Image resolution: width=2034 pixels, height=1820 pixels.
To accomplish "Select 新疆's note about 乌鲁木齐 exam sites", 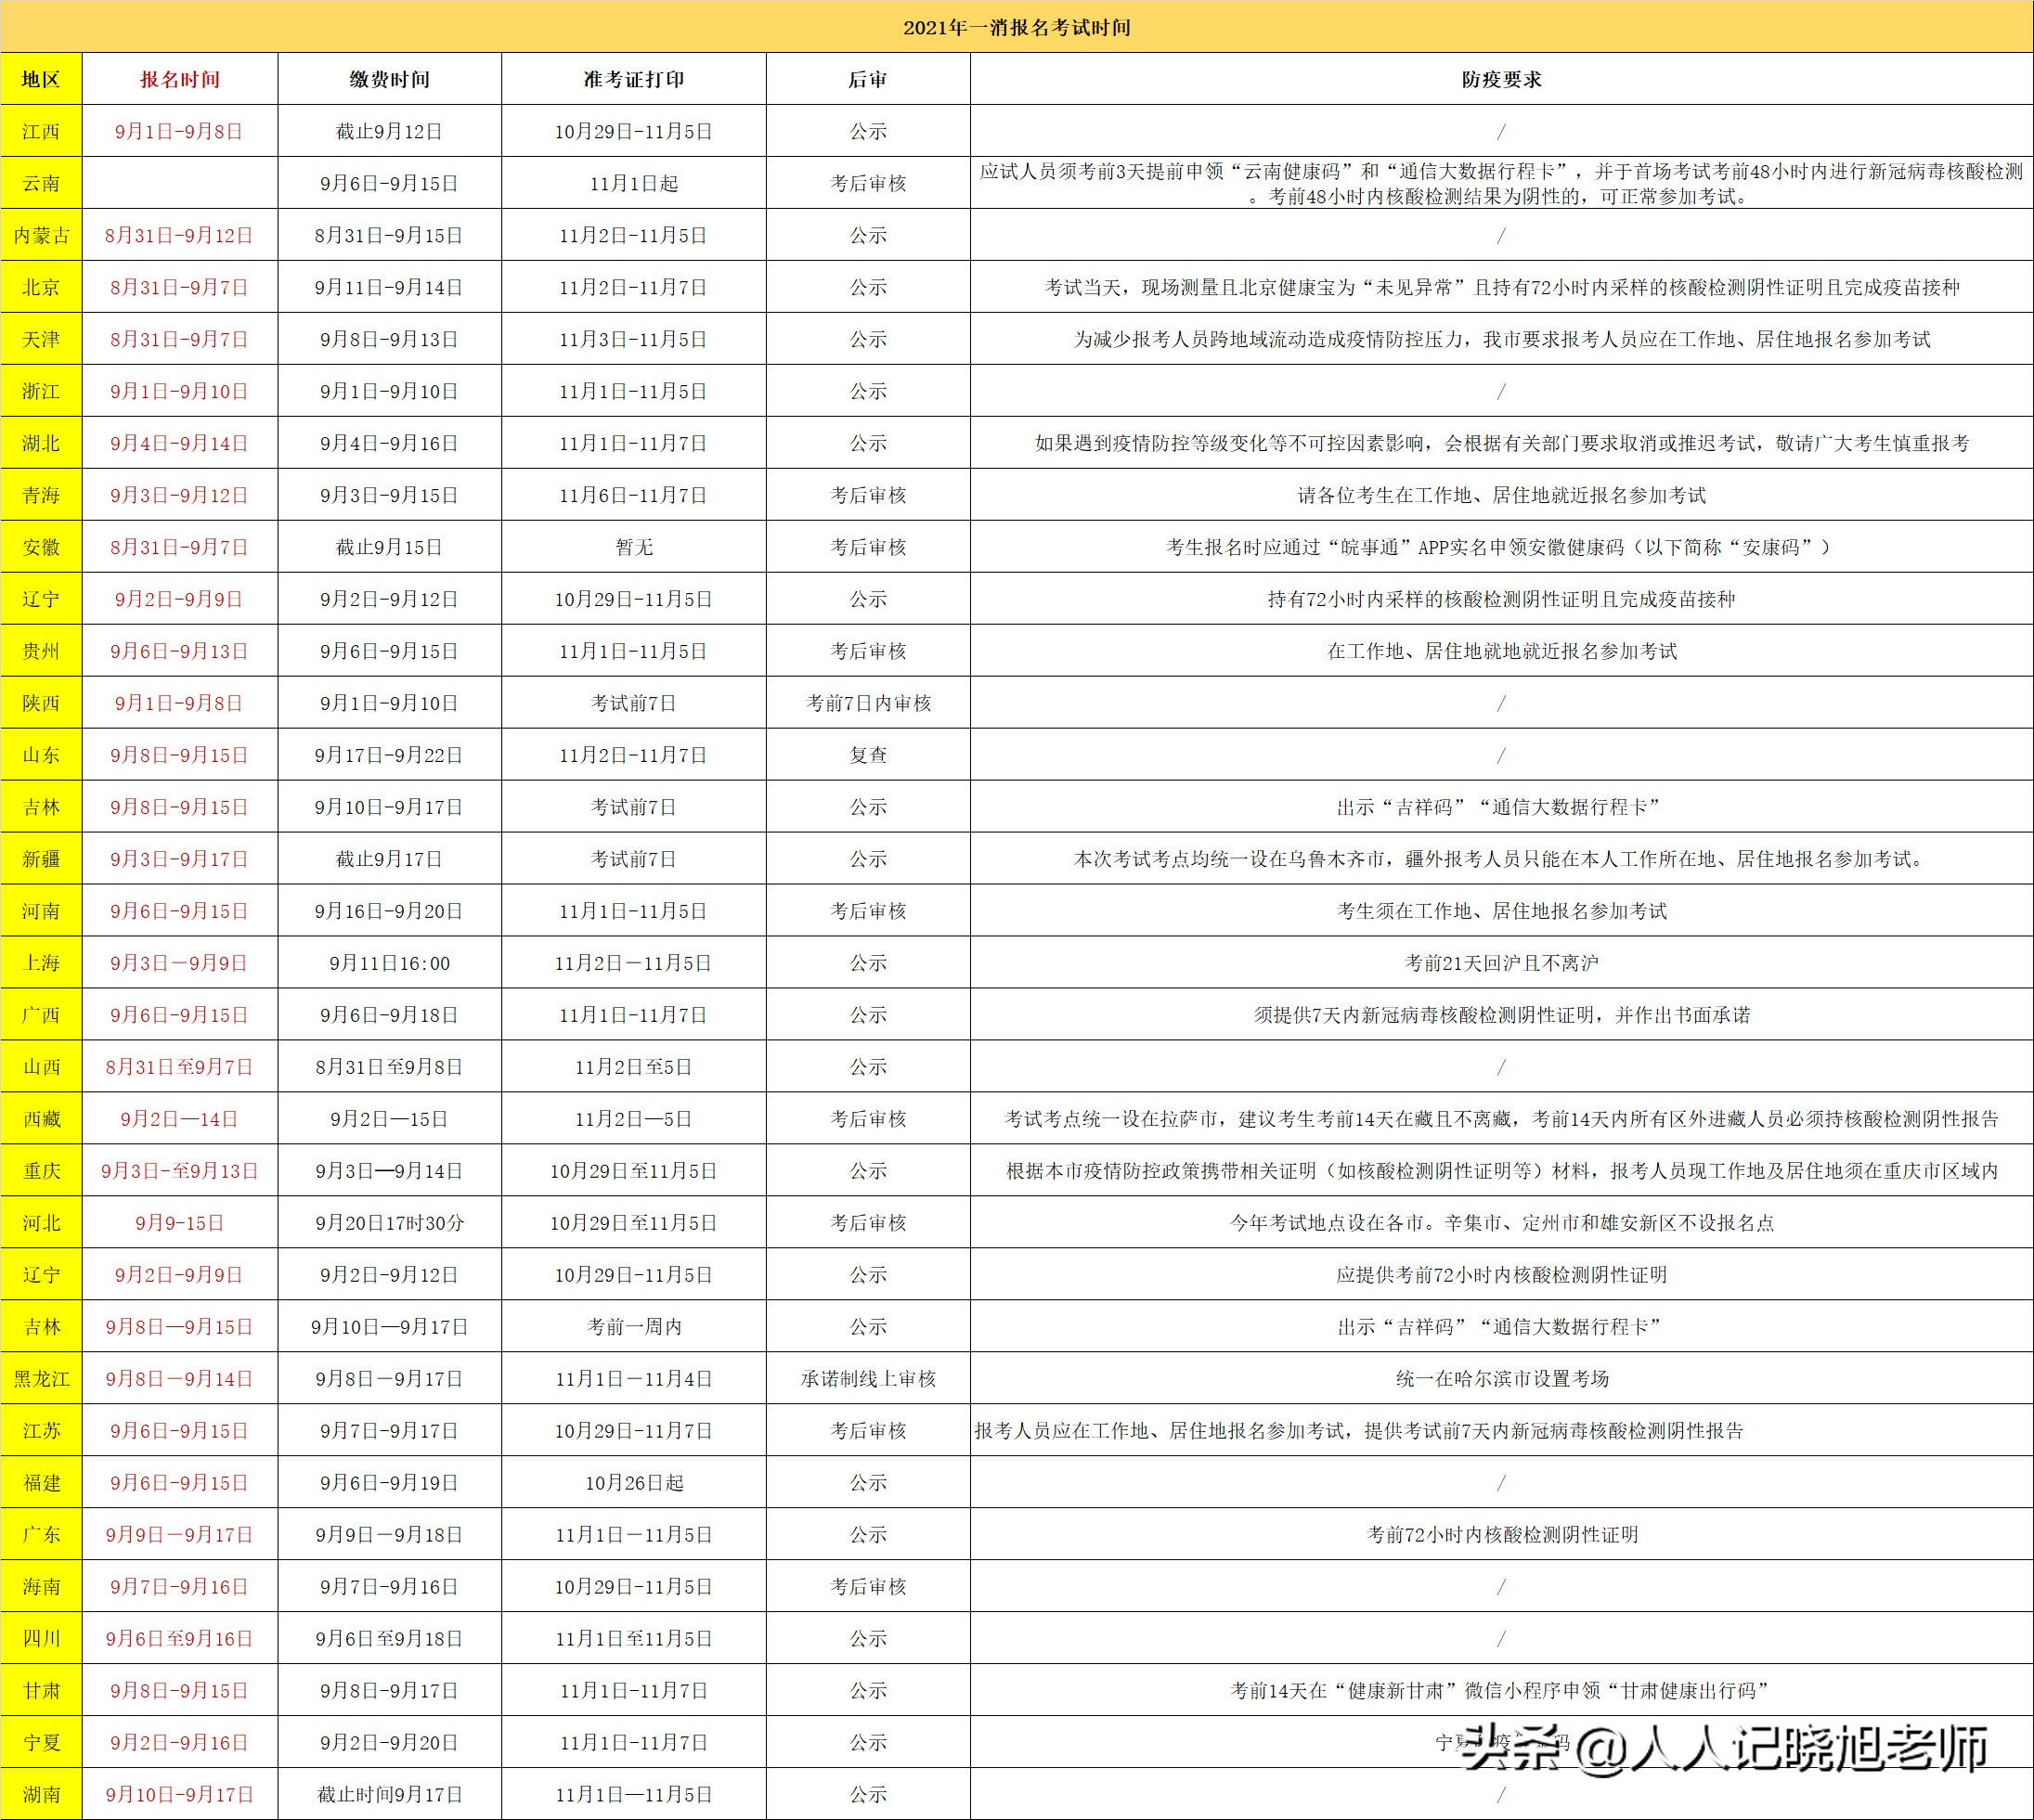I will coord(1498,858).
